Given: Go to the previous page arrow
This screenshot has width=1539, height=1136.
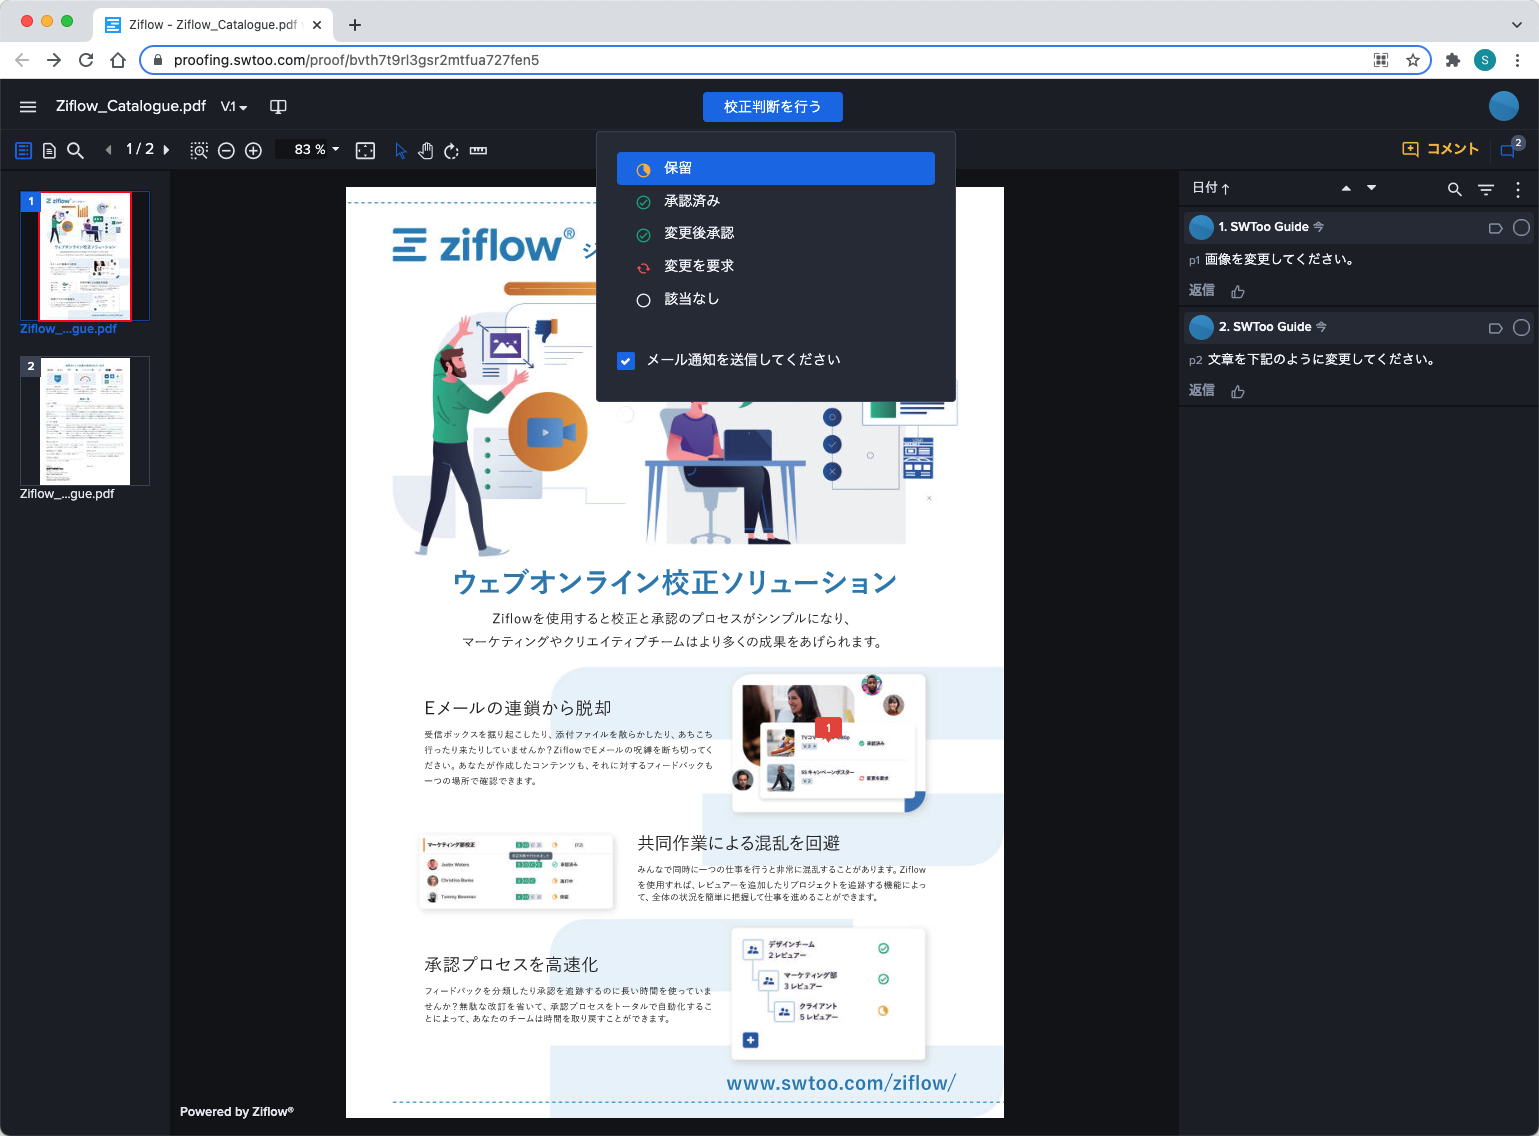Looking at the screenshot, I should 108,150.
